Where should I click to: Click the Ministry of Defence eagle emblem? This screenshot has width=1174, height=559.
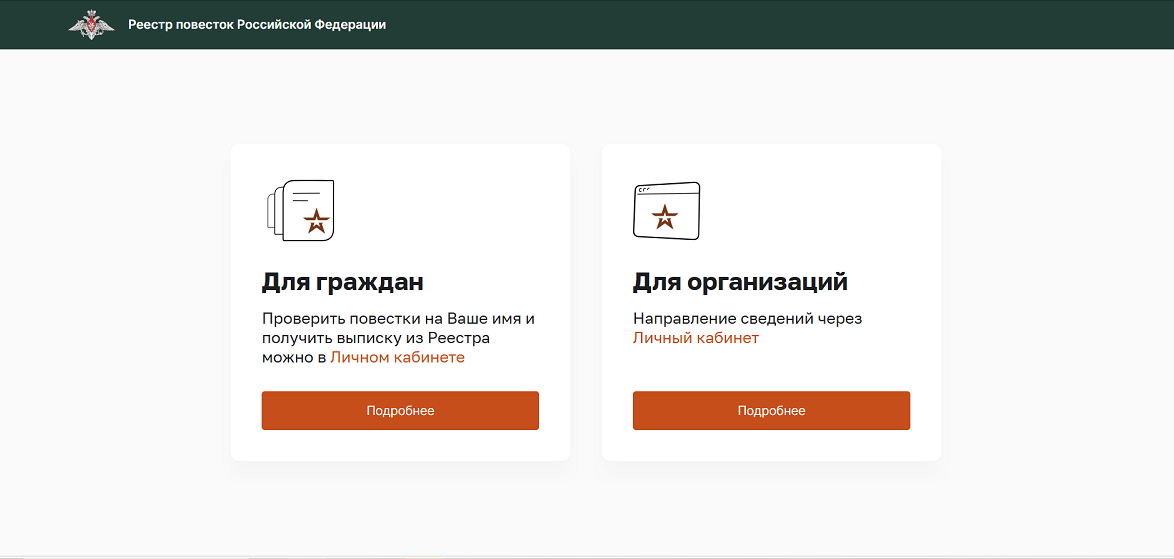click(91, 25)
